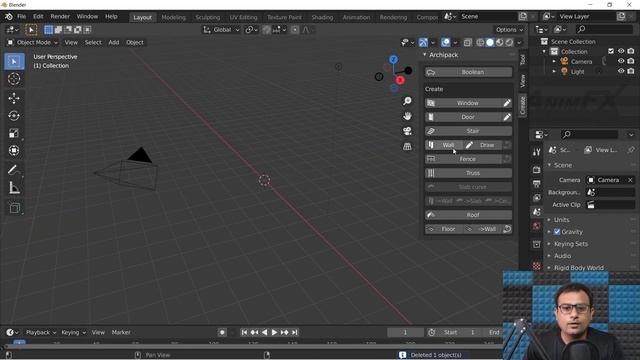Switch to solid viewport shading
The height and width of the screenshot is (360, 640).
490,42
